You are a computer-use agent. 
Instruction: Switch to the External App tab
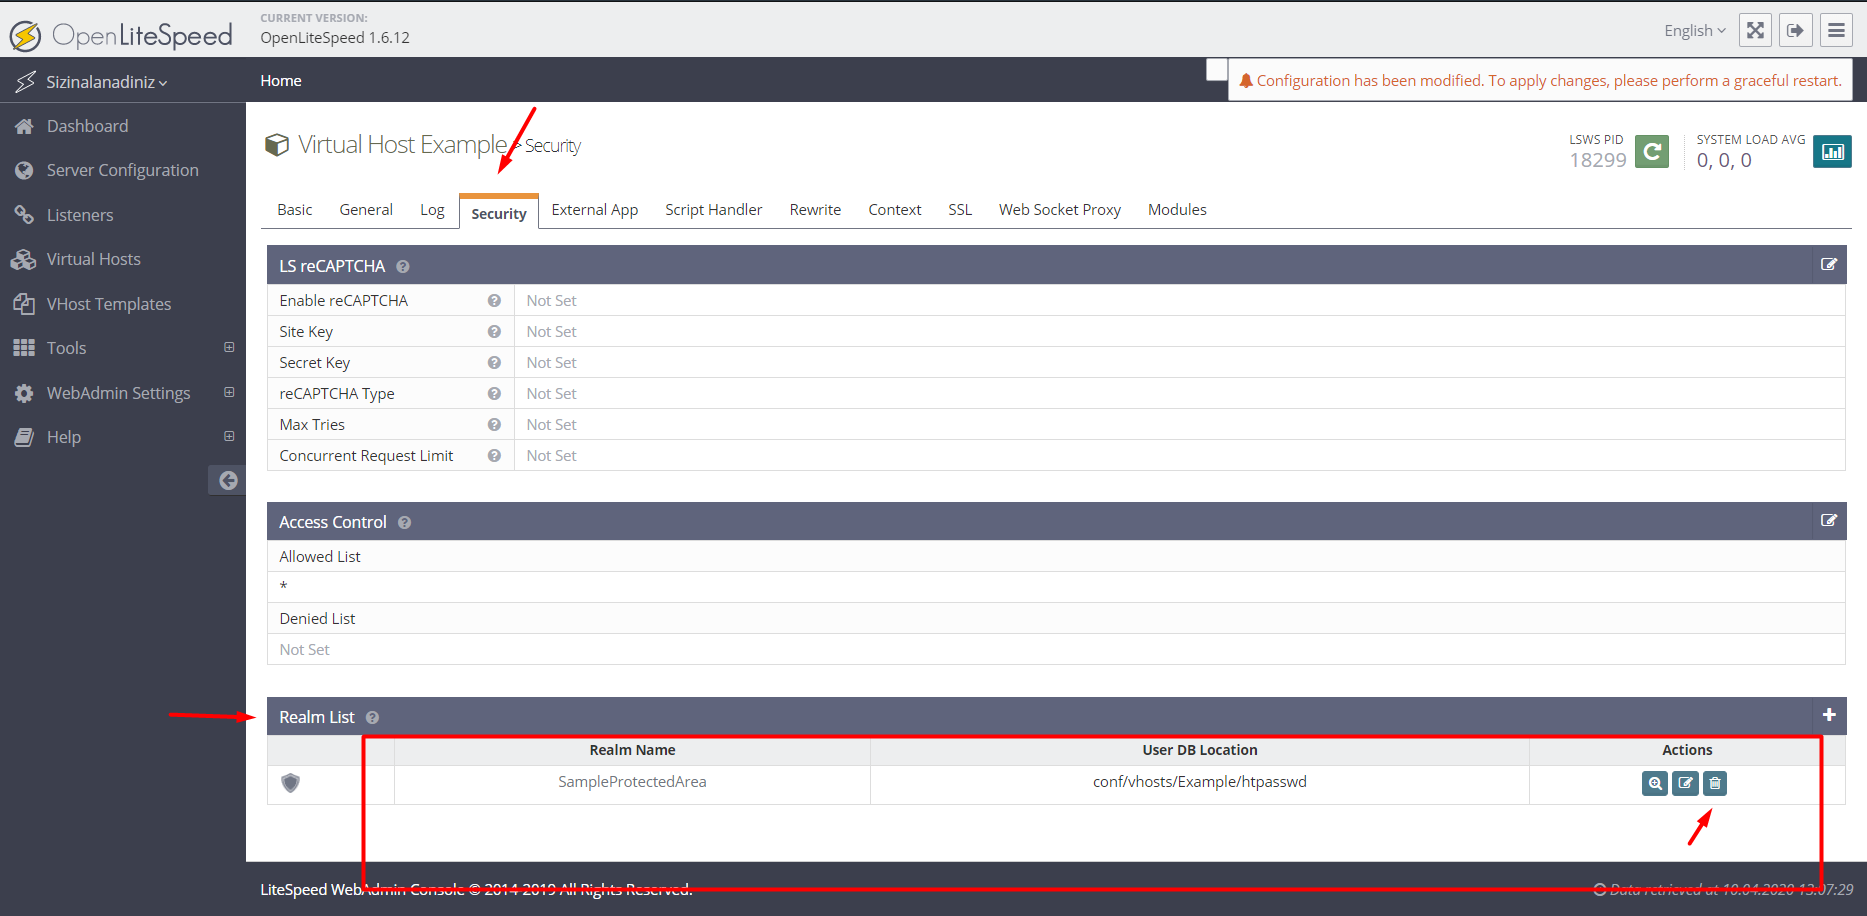[595, 210]
